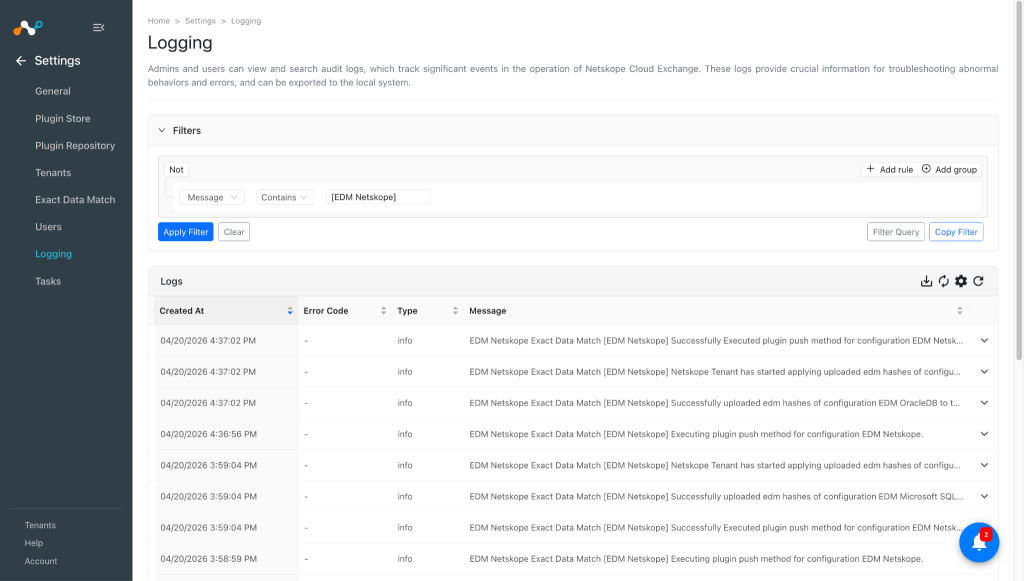Screen dimensions: 1024x581
Task: Click Add rule button
Action: [x=889, y=170]
